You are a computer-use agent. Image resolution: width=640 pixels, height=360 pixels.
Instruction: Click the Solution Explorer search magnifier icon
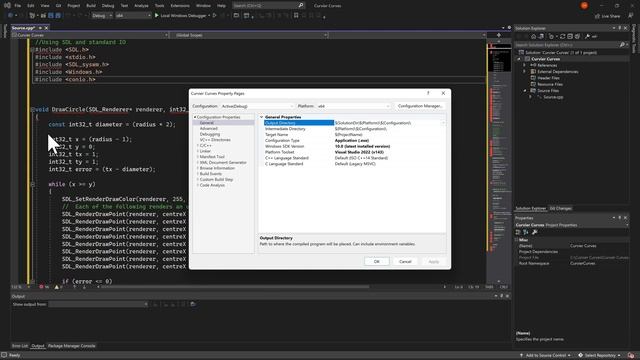pos(622,45)
